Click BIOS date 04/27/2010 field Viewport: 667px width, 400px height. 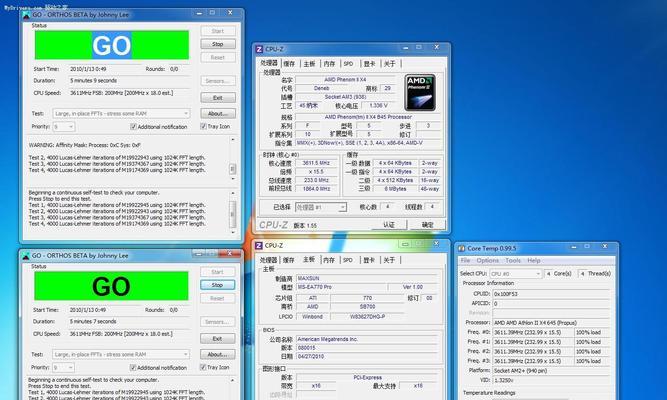(x=366, y=356)
